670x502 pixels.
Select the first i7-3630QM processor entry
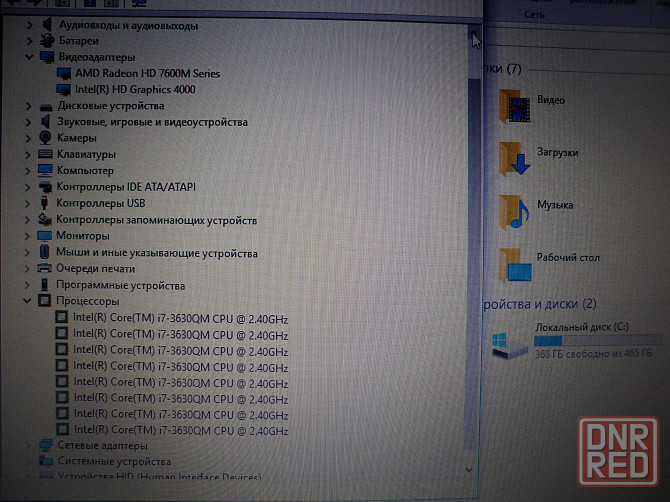180,318
